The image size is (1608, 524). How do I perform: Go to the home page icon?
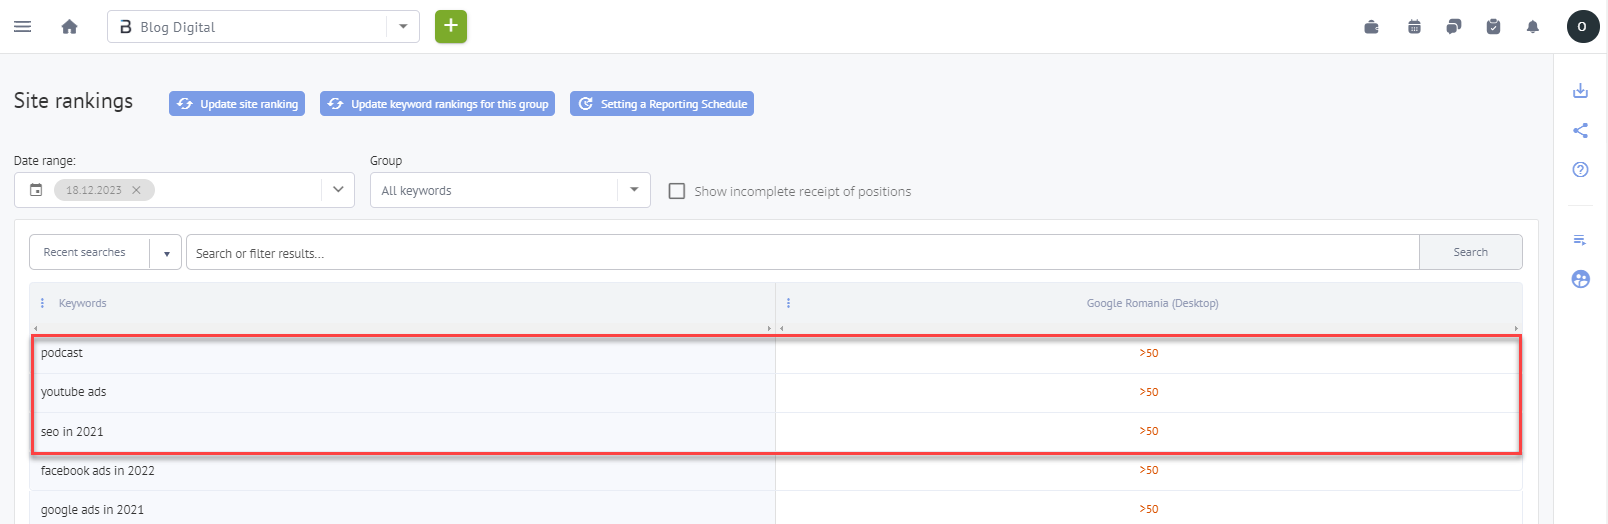(x=69, y=27)
